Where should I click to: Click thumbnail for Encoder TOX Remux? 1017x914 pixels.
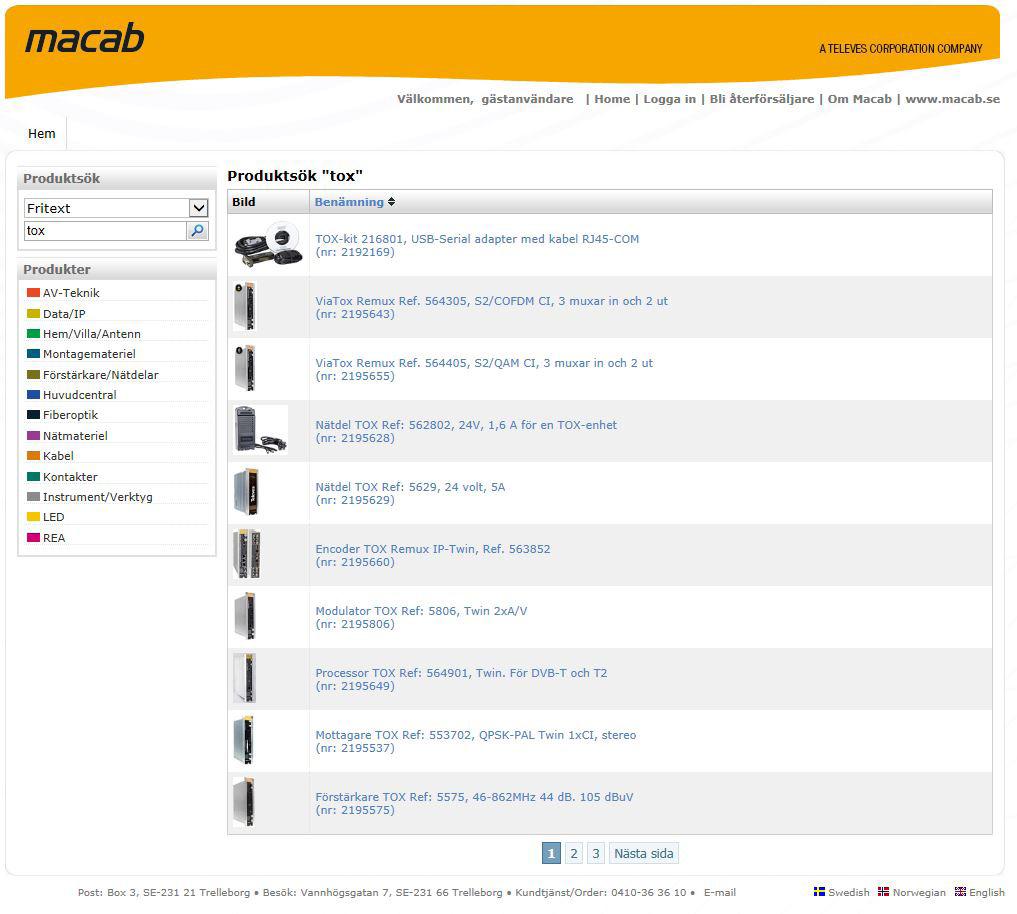click(x=247, y=554)
